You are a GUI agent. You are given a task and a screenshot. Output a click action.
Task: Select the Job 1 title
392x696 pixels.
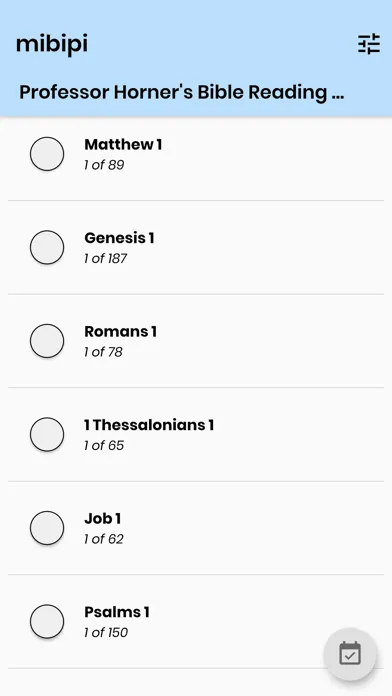coord(103,519)
